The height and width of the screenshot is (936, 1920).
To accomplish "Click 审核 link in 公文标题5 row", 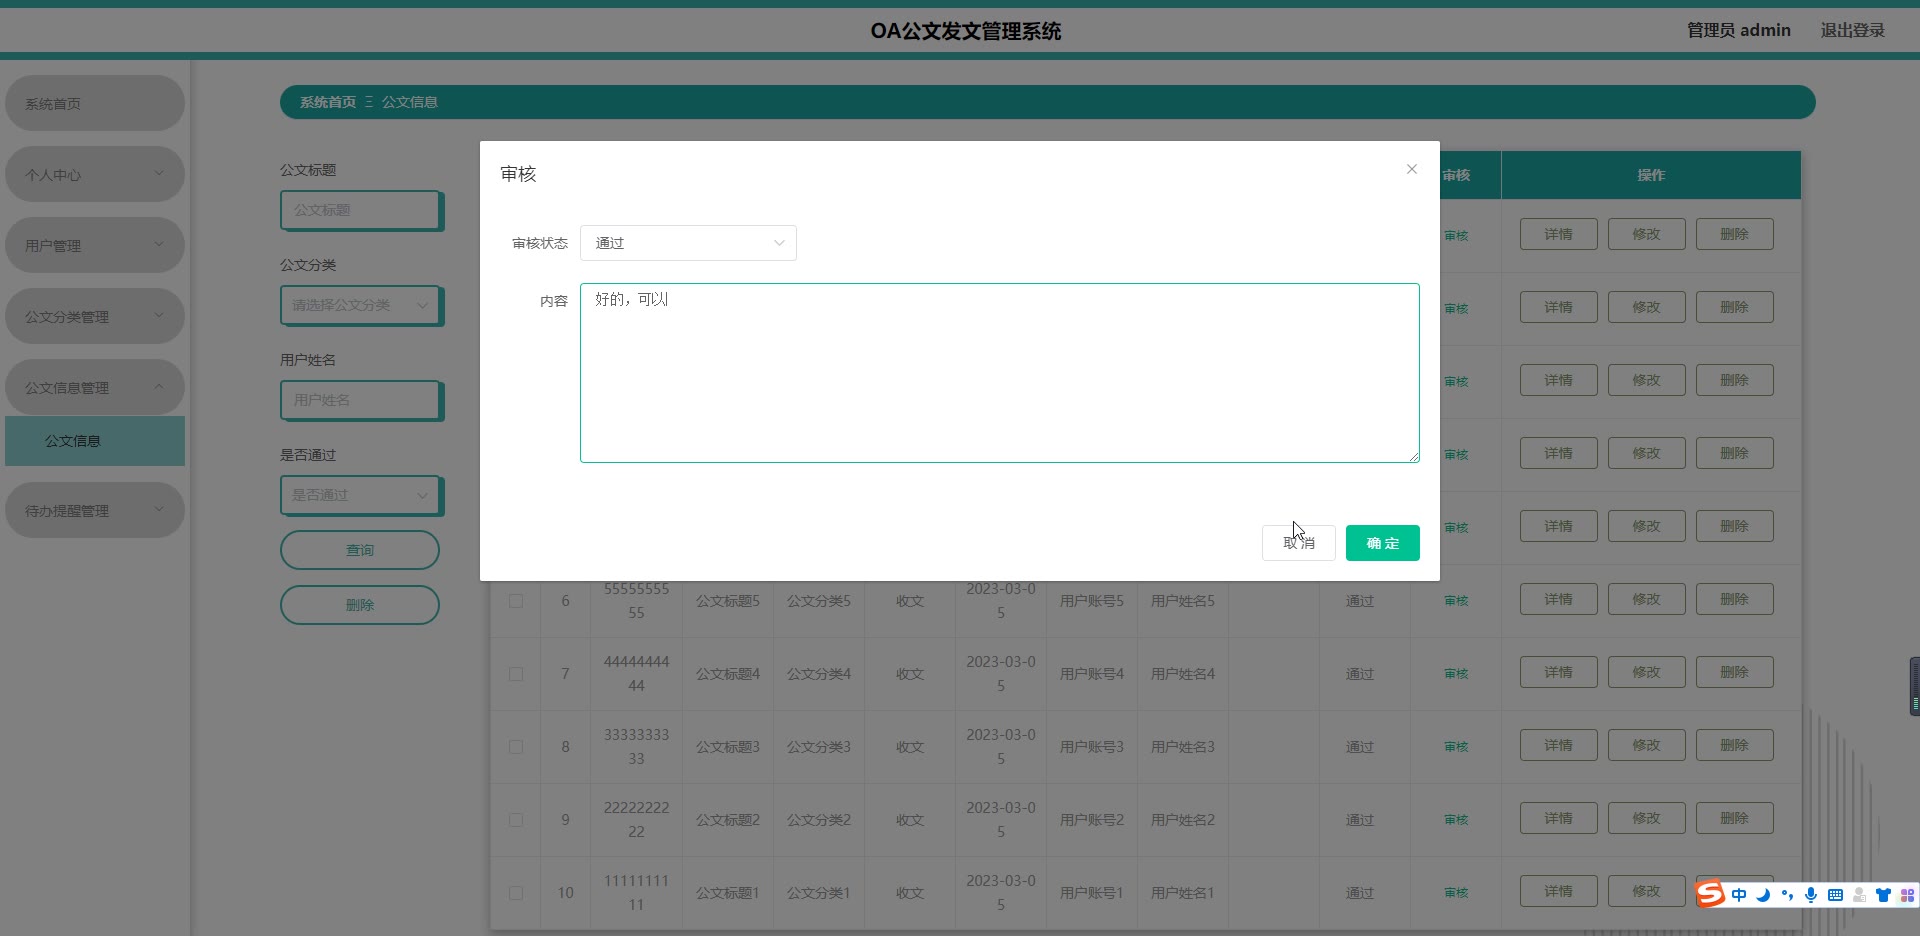I will pyautogui.click(x=1456, y=601).
